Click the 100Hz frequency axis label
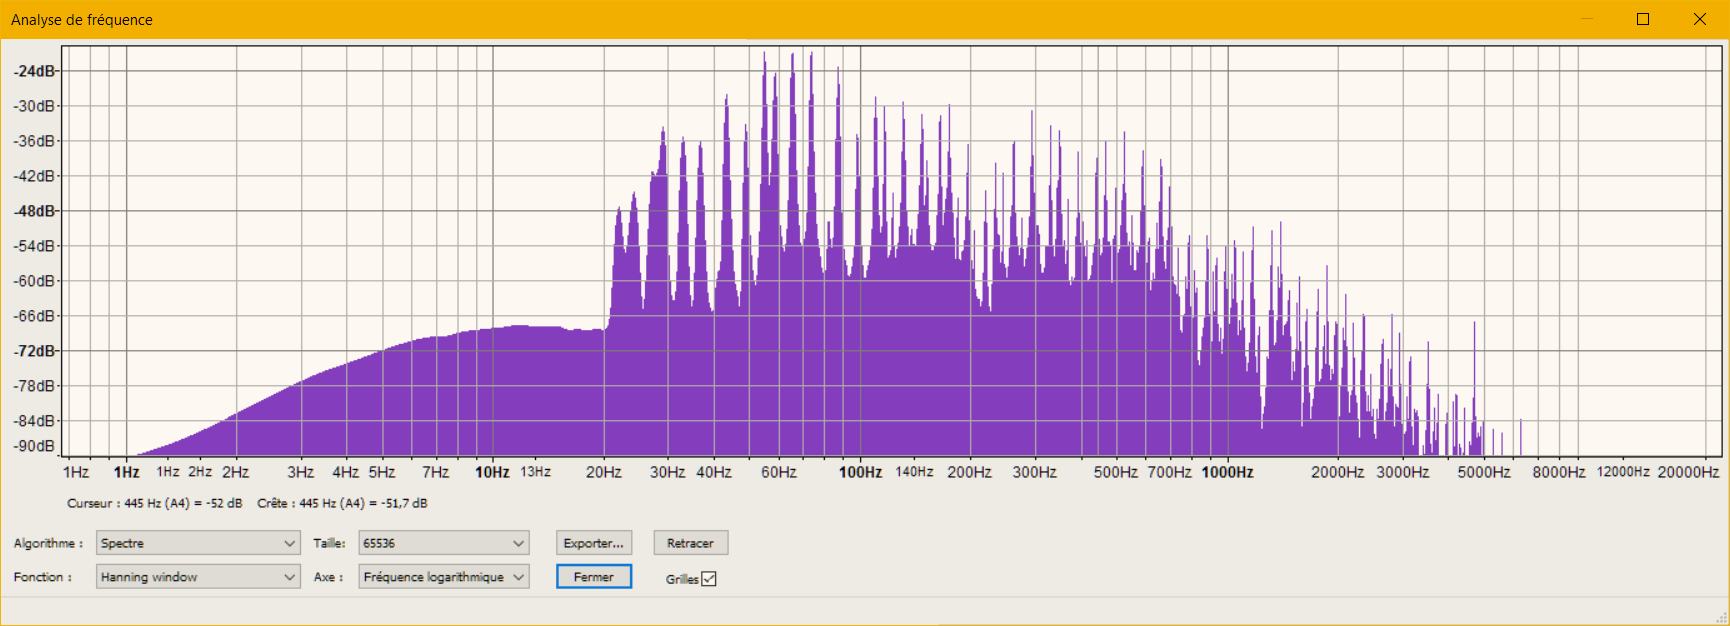 tap(860, 472)
